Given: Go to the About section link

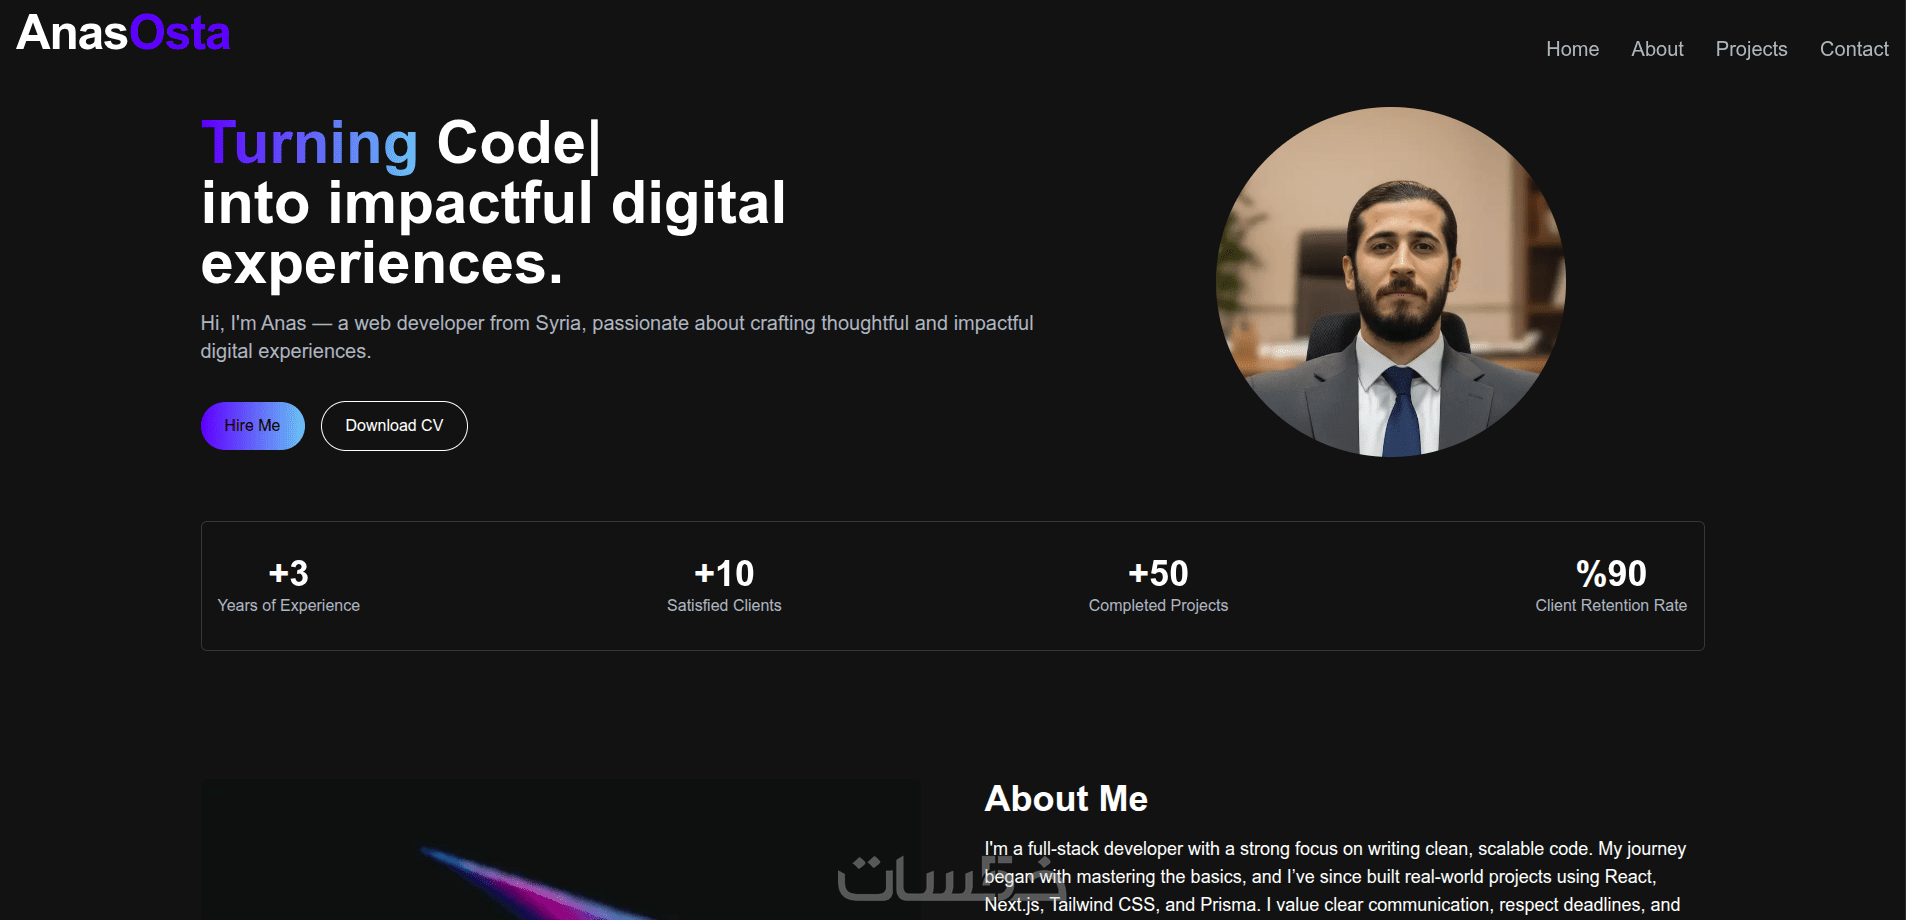Looking at the screenshot, I should [1657, 49].
